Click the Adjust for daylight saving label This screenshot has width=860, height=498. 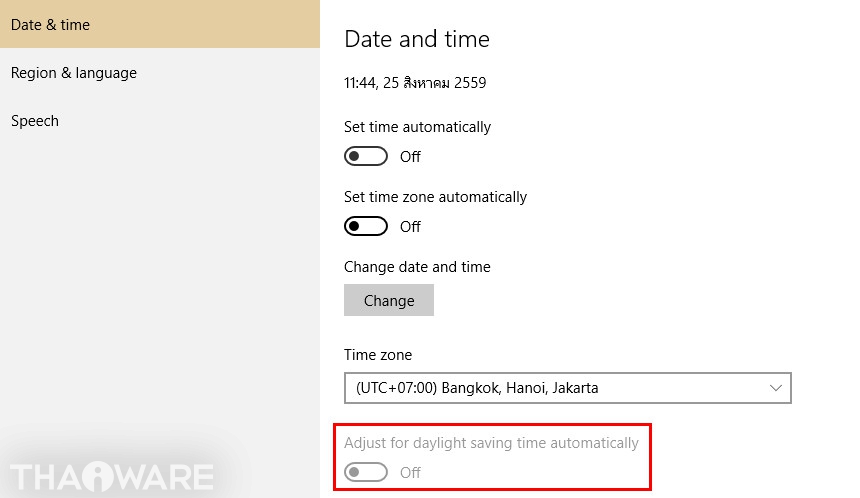pyautogui.click(x=491, y=443)
